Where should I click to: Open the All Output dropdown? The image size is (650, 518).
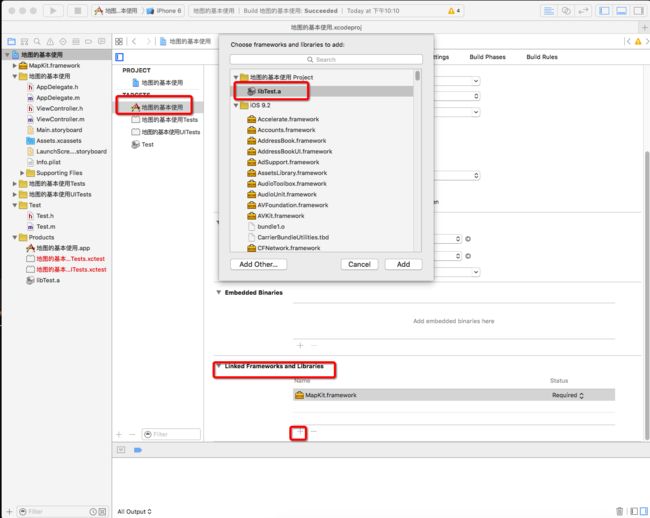(134, 511)
